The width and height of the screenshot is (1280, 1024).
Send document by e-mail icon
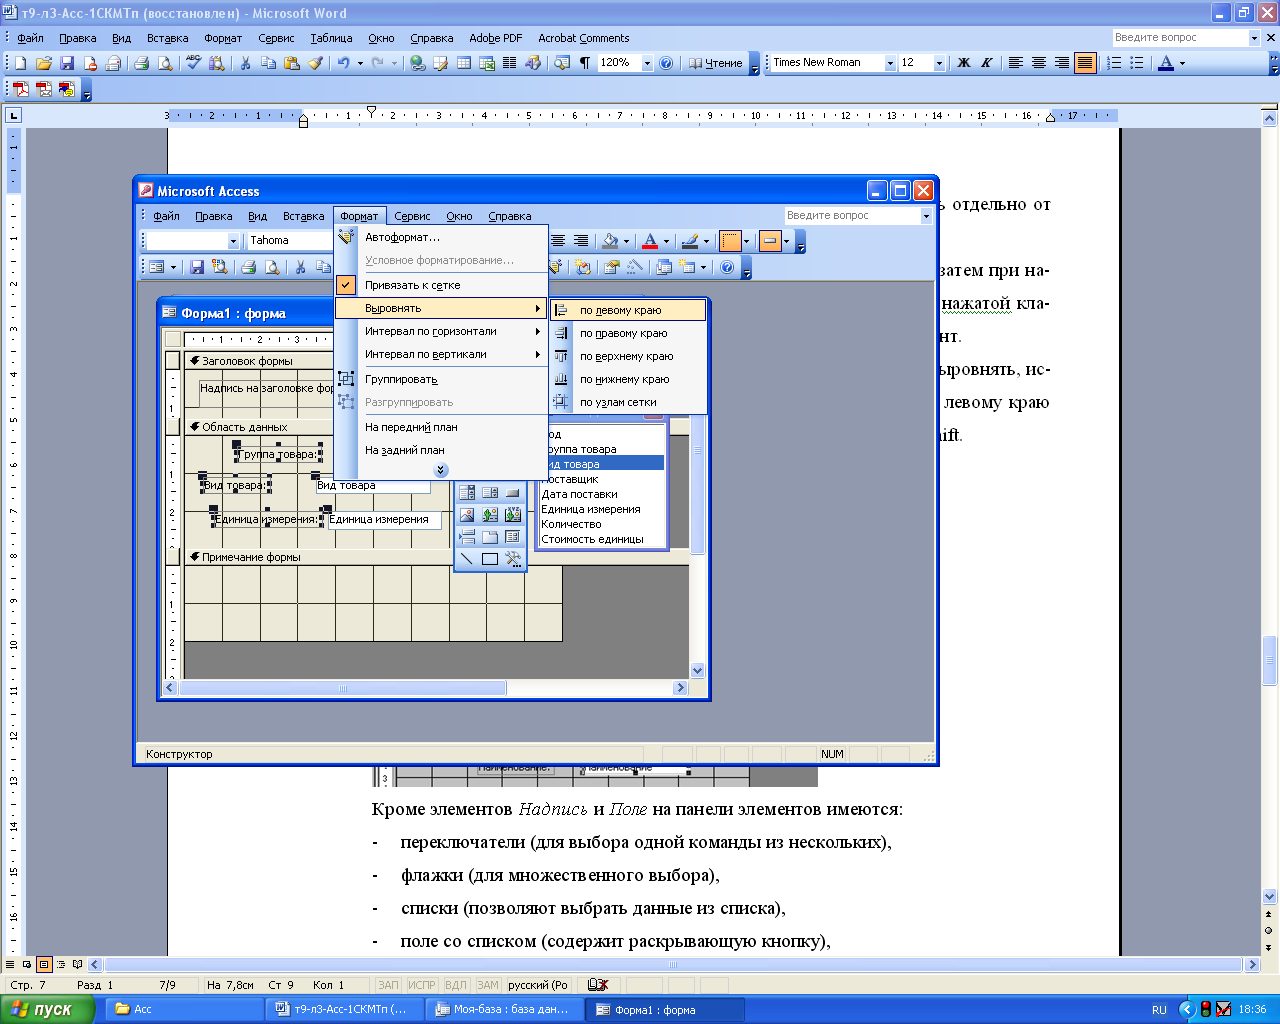113,63
